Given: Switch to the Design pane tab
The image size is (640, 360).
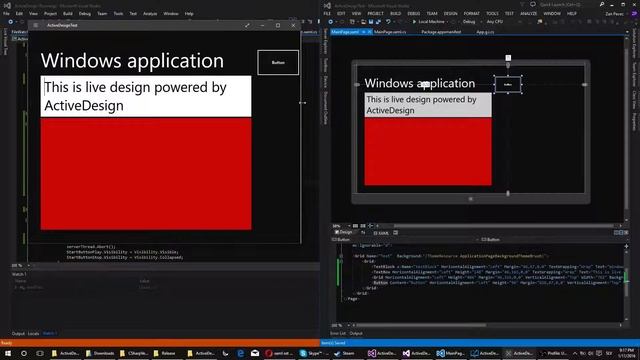Looking at the screenshot, I should [x=343, y=232].
